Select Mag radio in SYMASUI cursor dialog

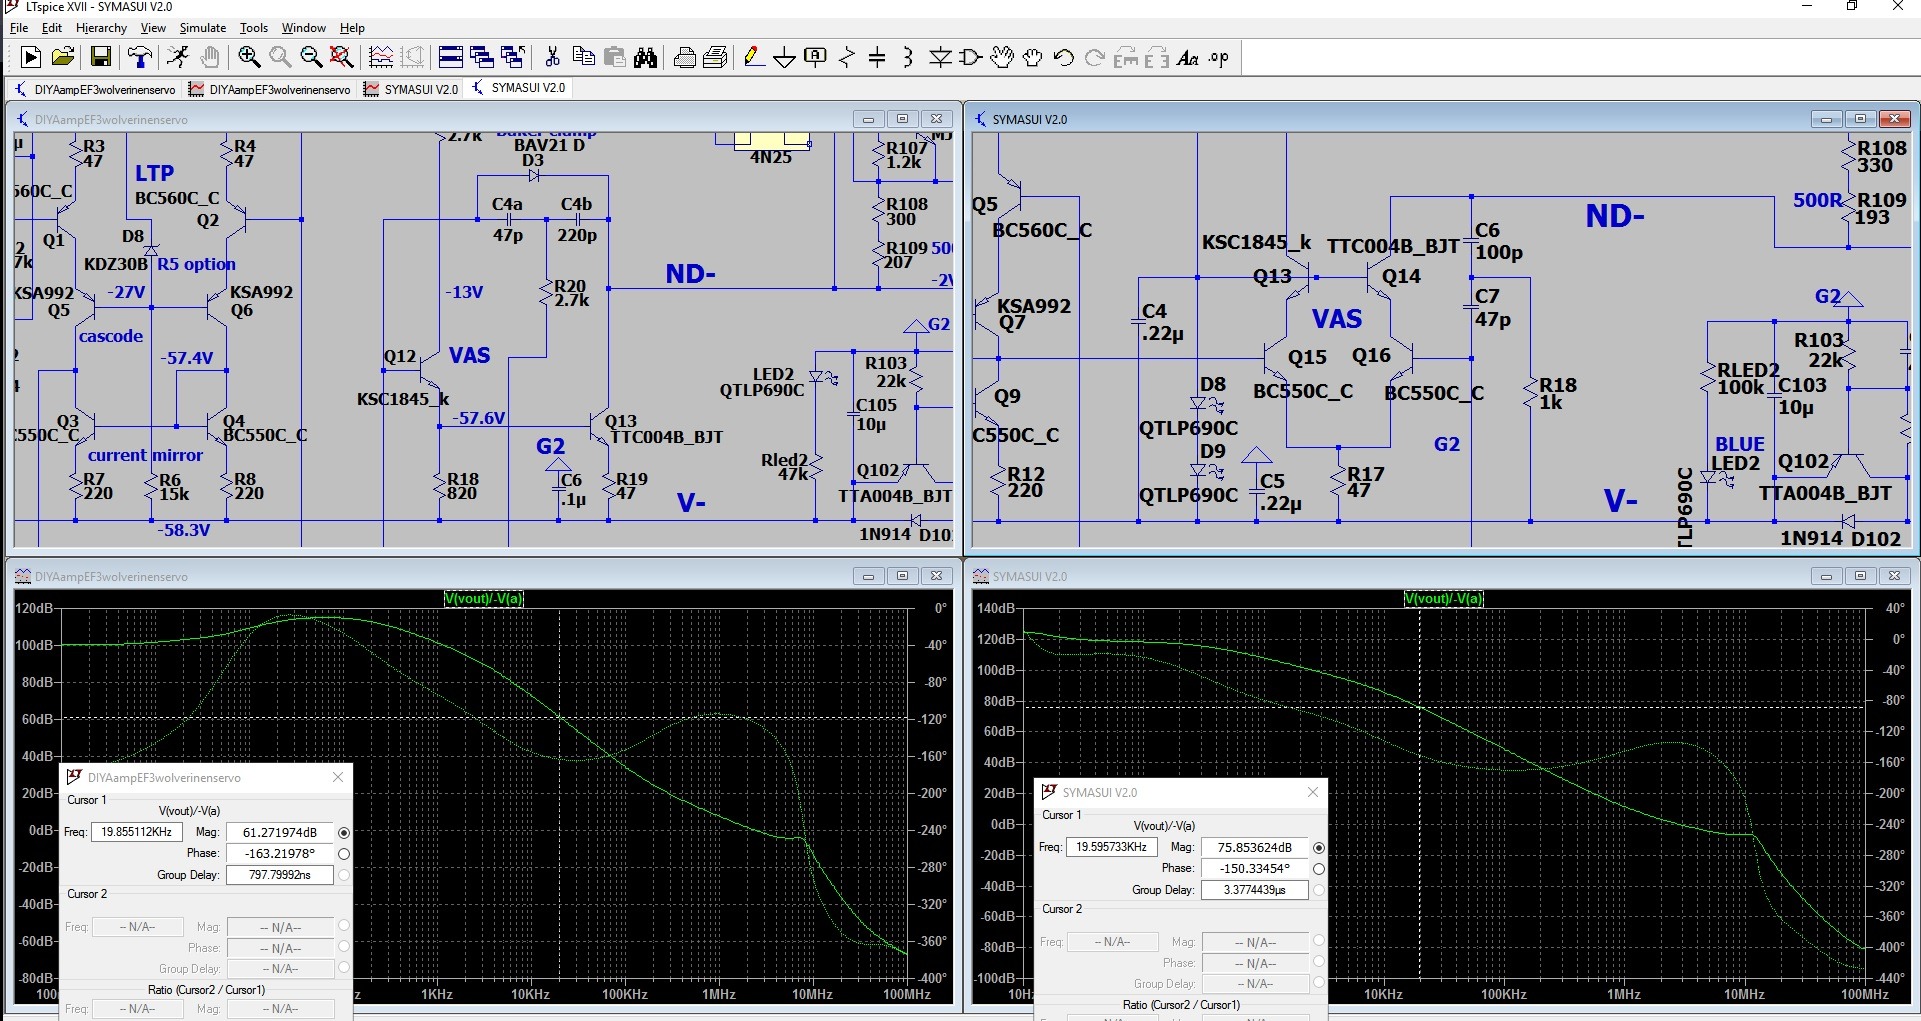point(1319,847)
